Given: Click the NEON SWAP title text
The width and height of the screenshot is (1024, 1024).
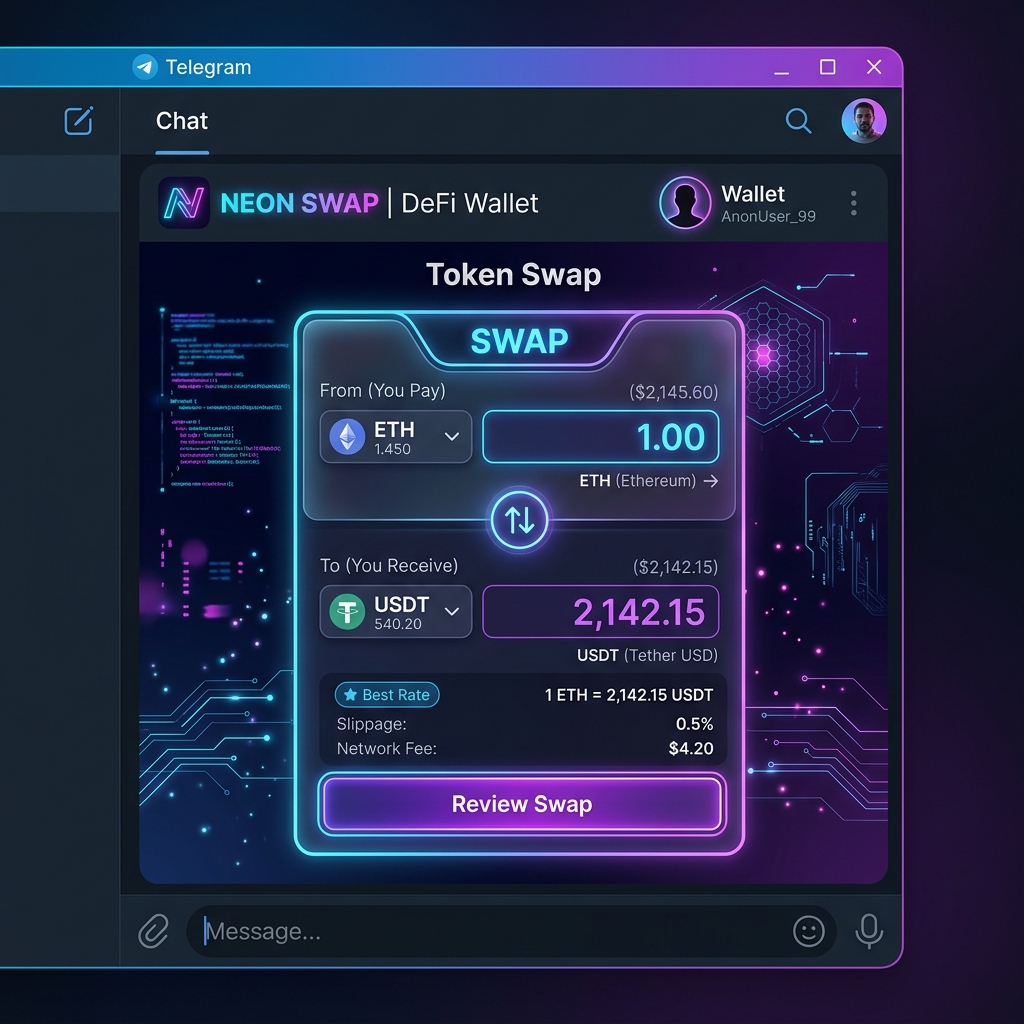Looking at the screenshot, I should [299, 203].
